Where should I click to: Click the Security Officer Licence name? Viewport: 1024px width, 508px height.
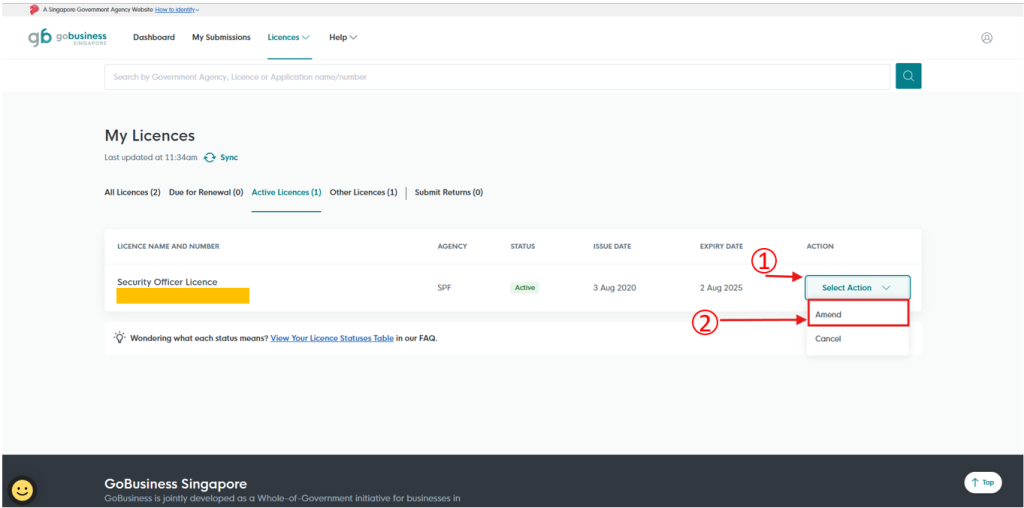coord(167,282)
